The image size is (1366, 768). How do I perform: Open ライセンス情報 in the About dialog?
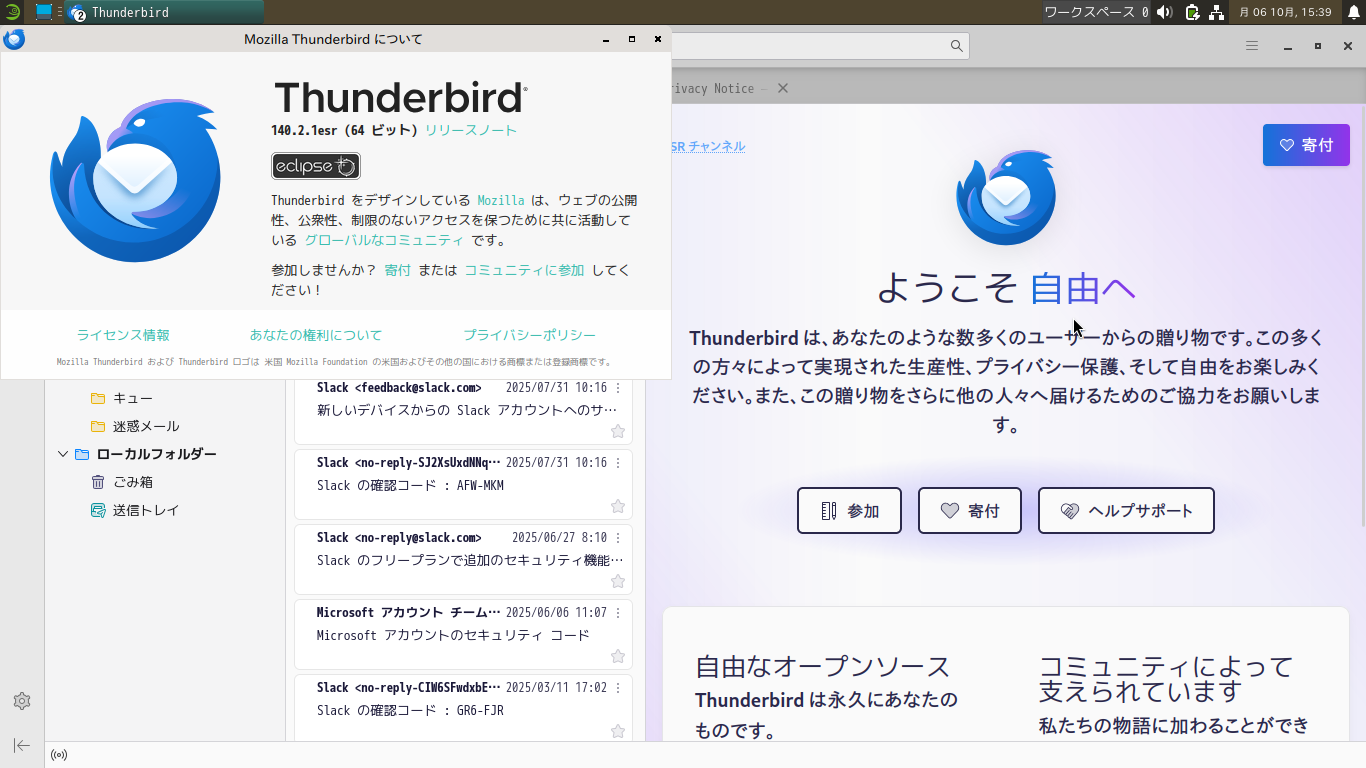(123, 335)
